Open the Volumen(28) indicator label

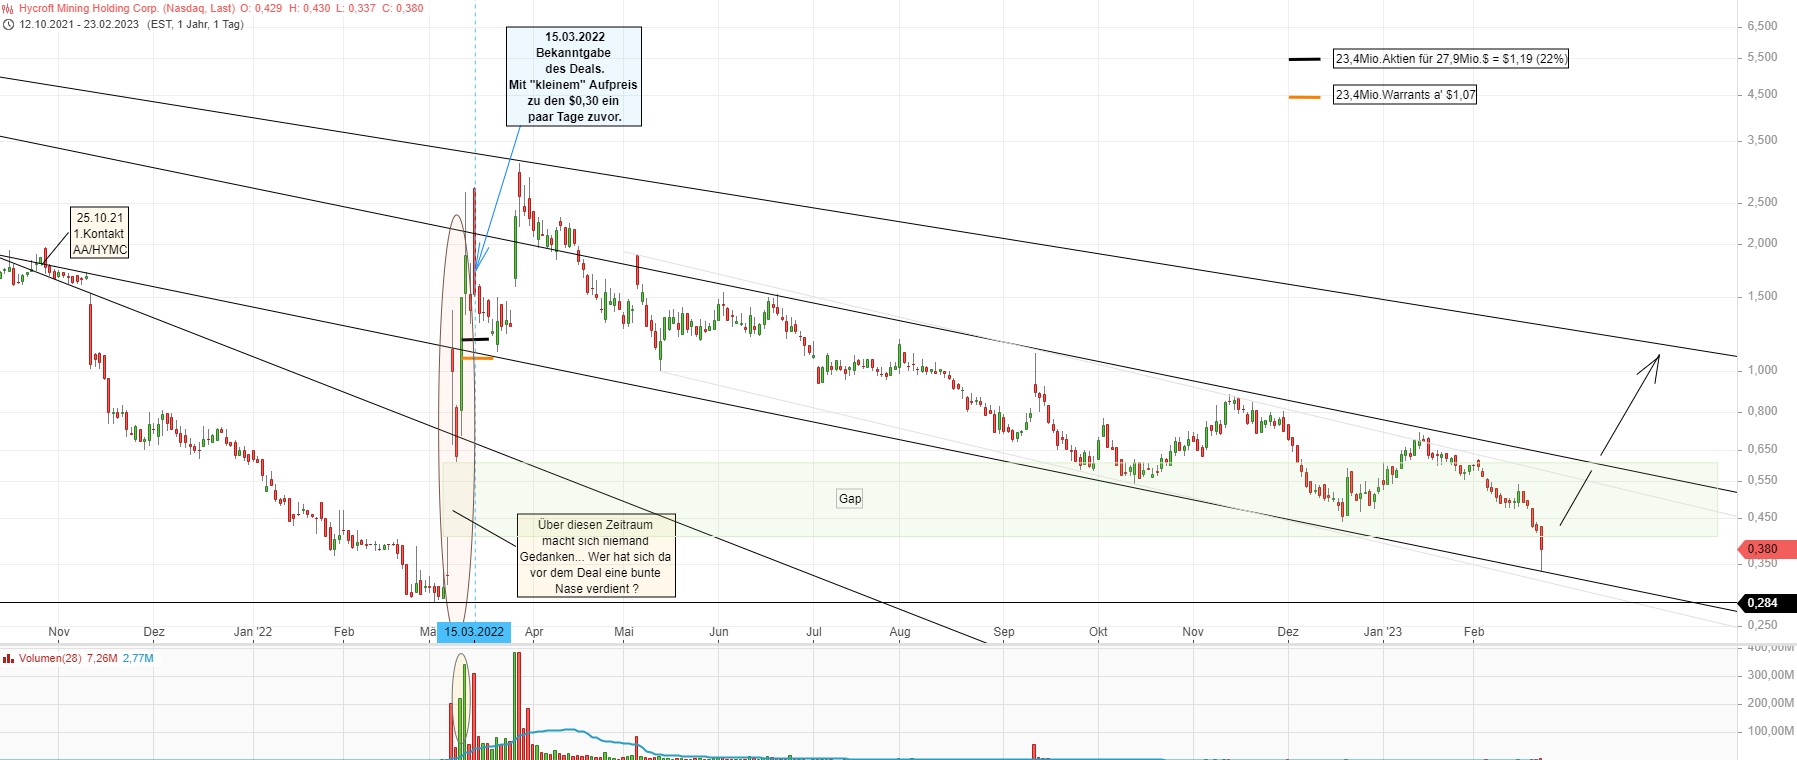pyautogui.click(x=50, y=659)
